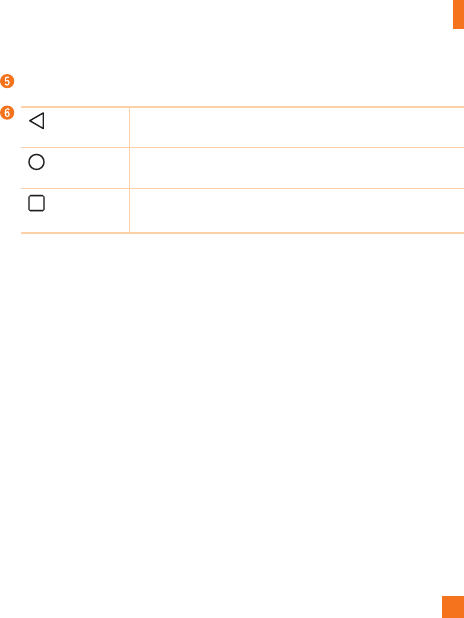The height and width of the screenshot is (618, 464).
Task: Click the empty cell beside Home icon
Action: point(297,168)
